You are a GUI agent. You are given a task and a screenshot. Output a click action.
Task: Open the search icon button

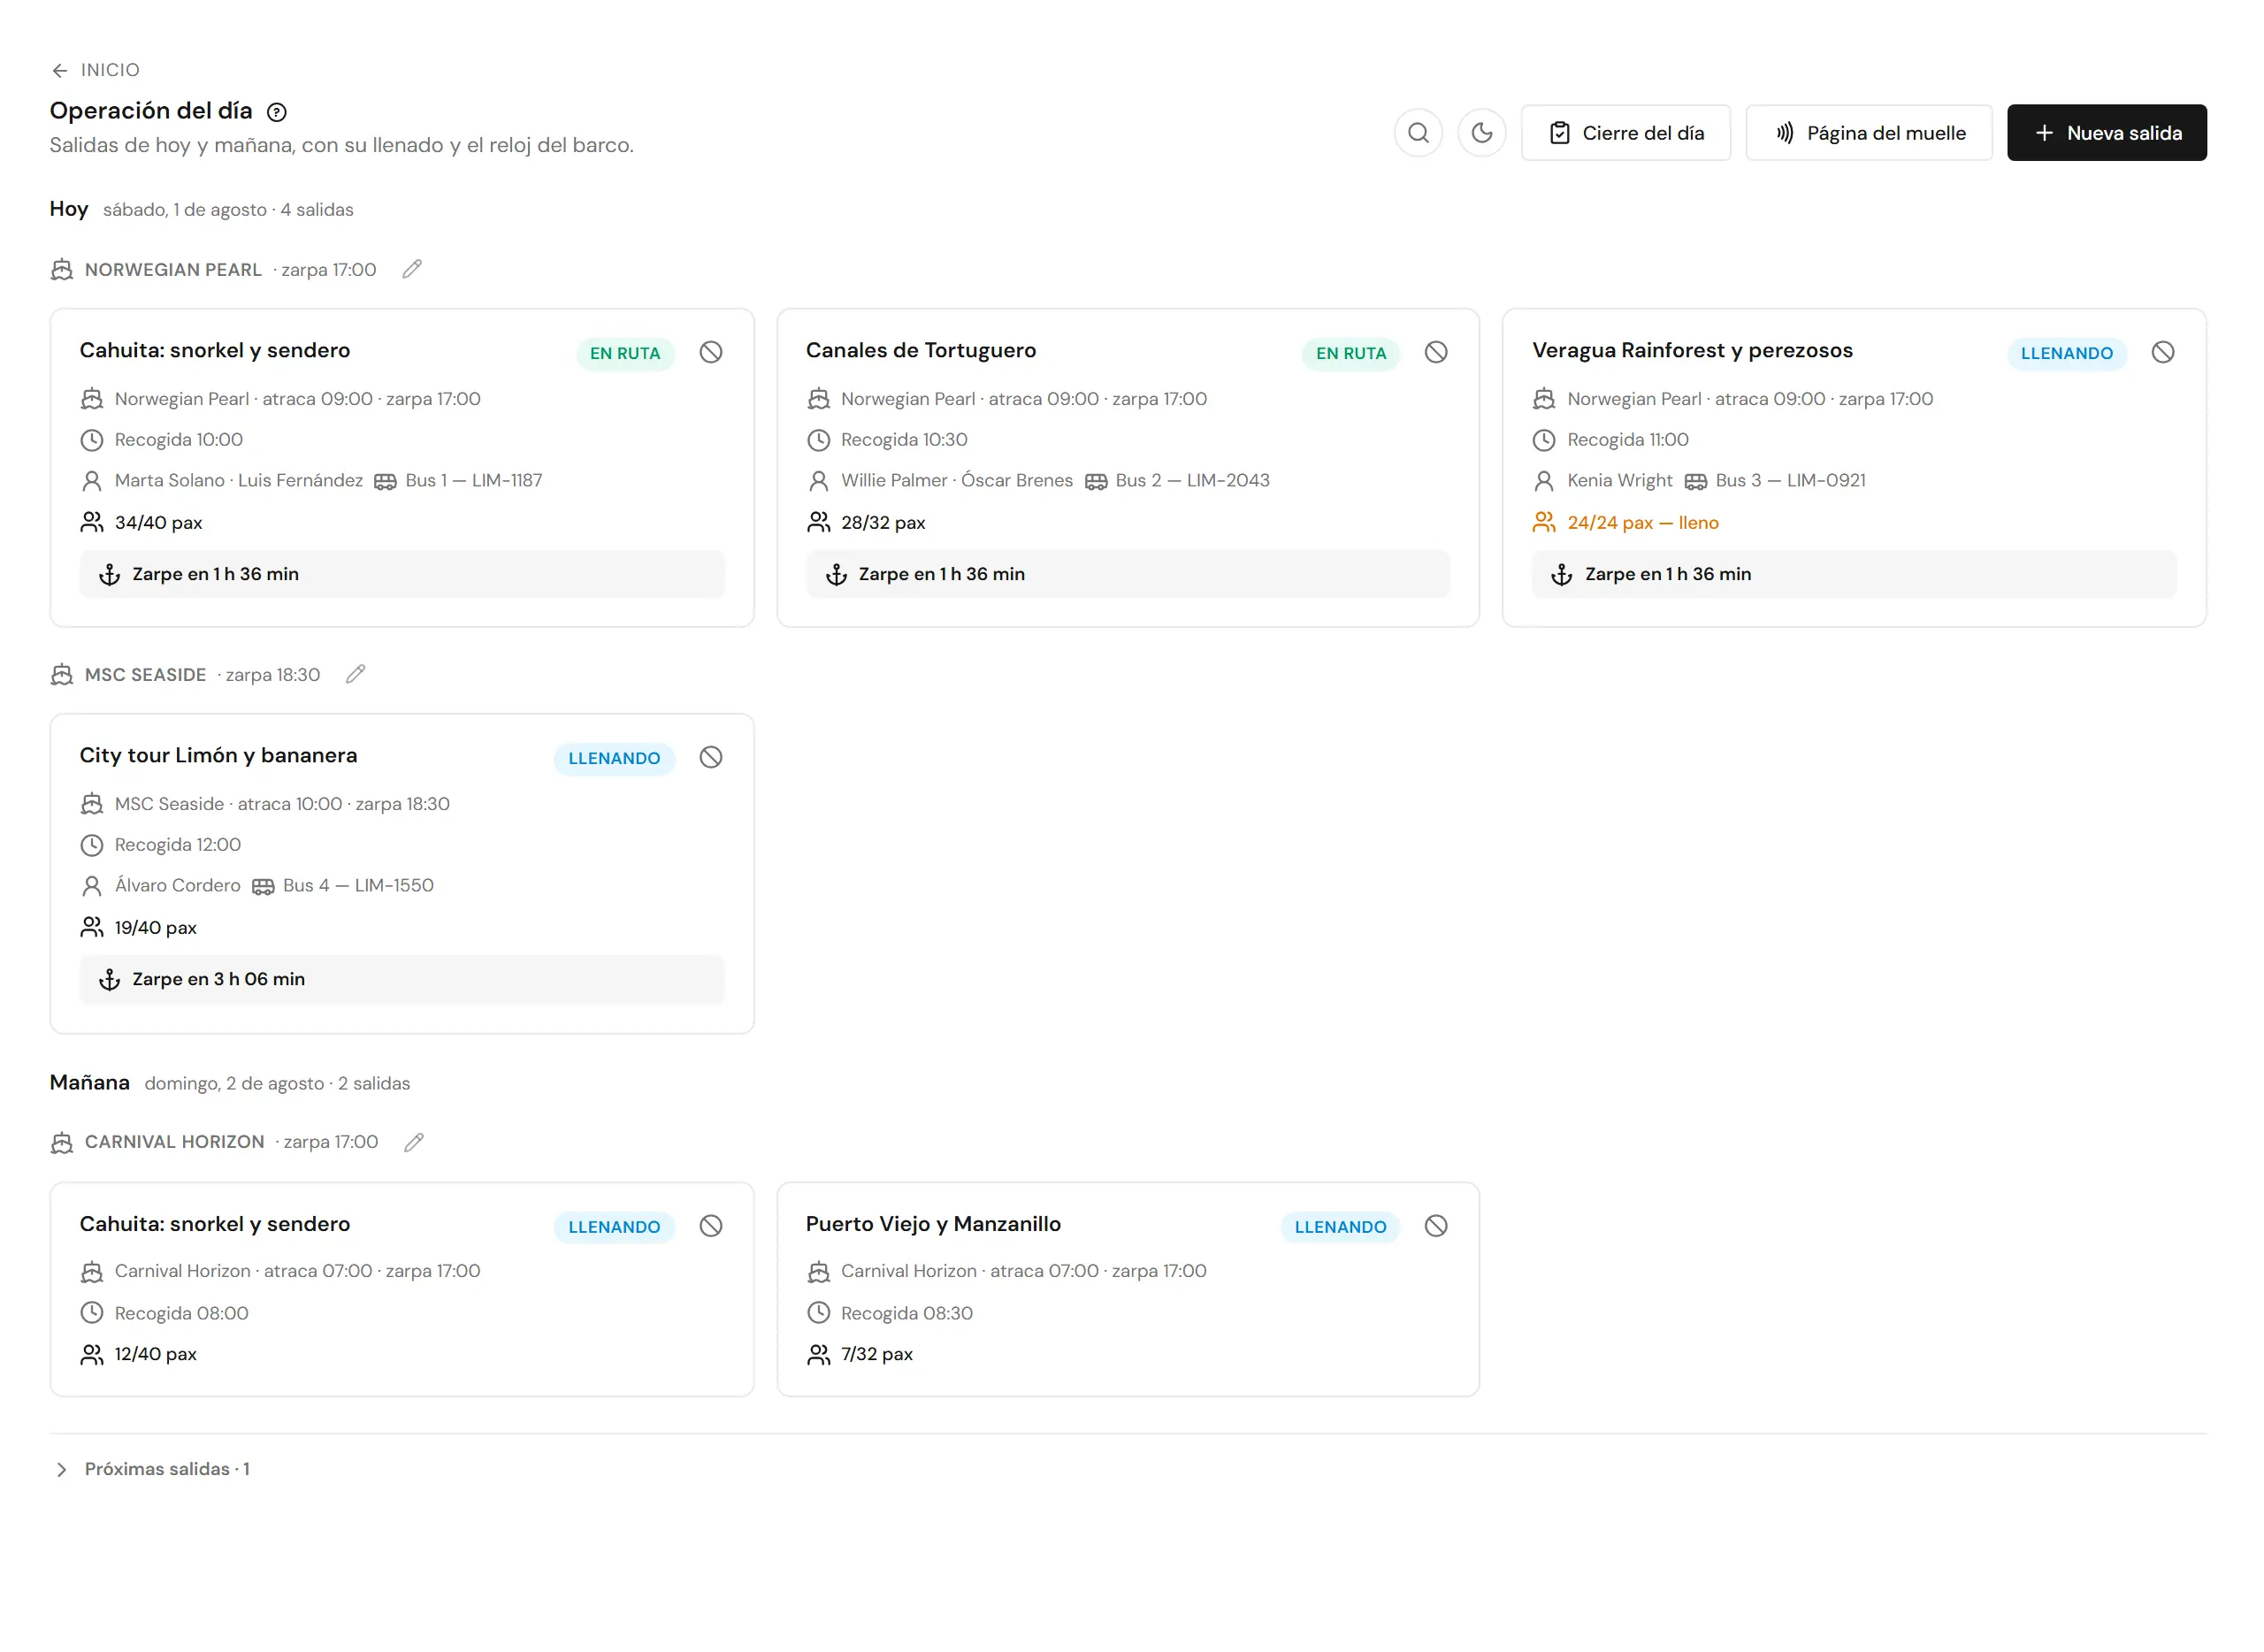coord(1418,133)
